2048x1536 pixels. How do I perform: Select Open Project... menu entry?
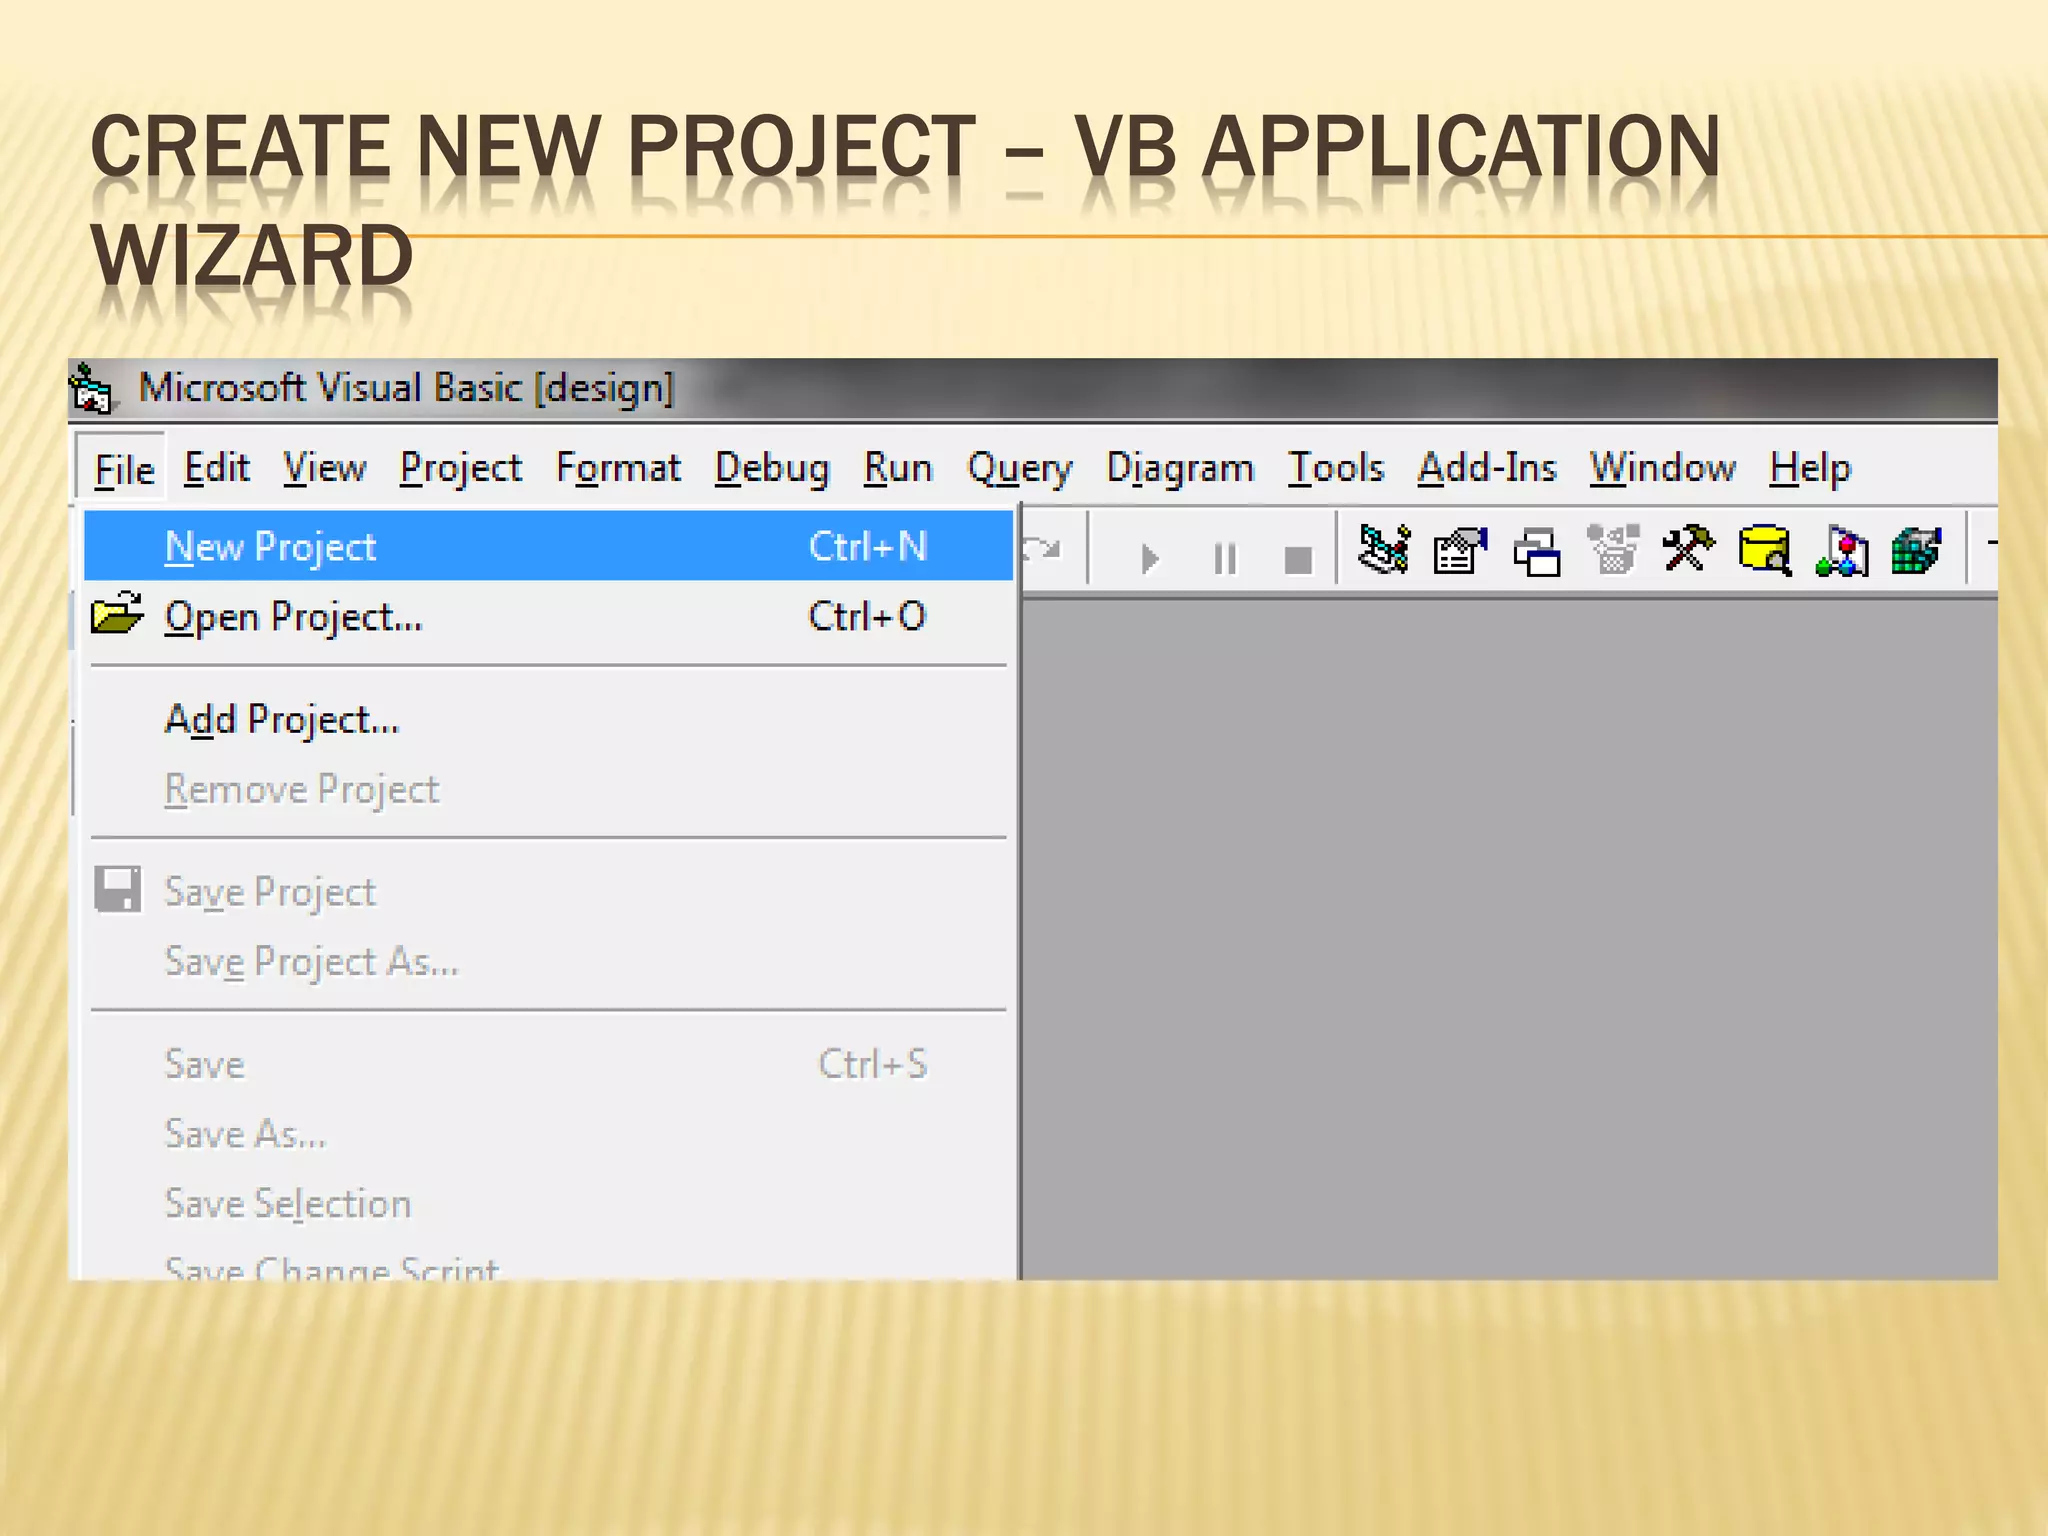293,617
